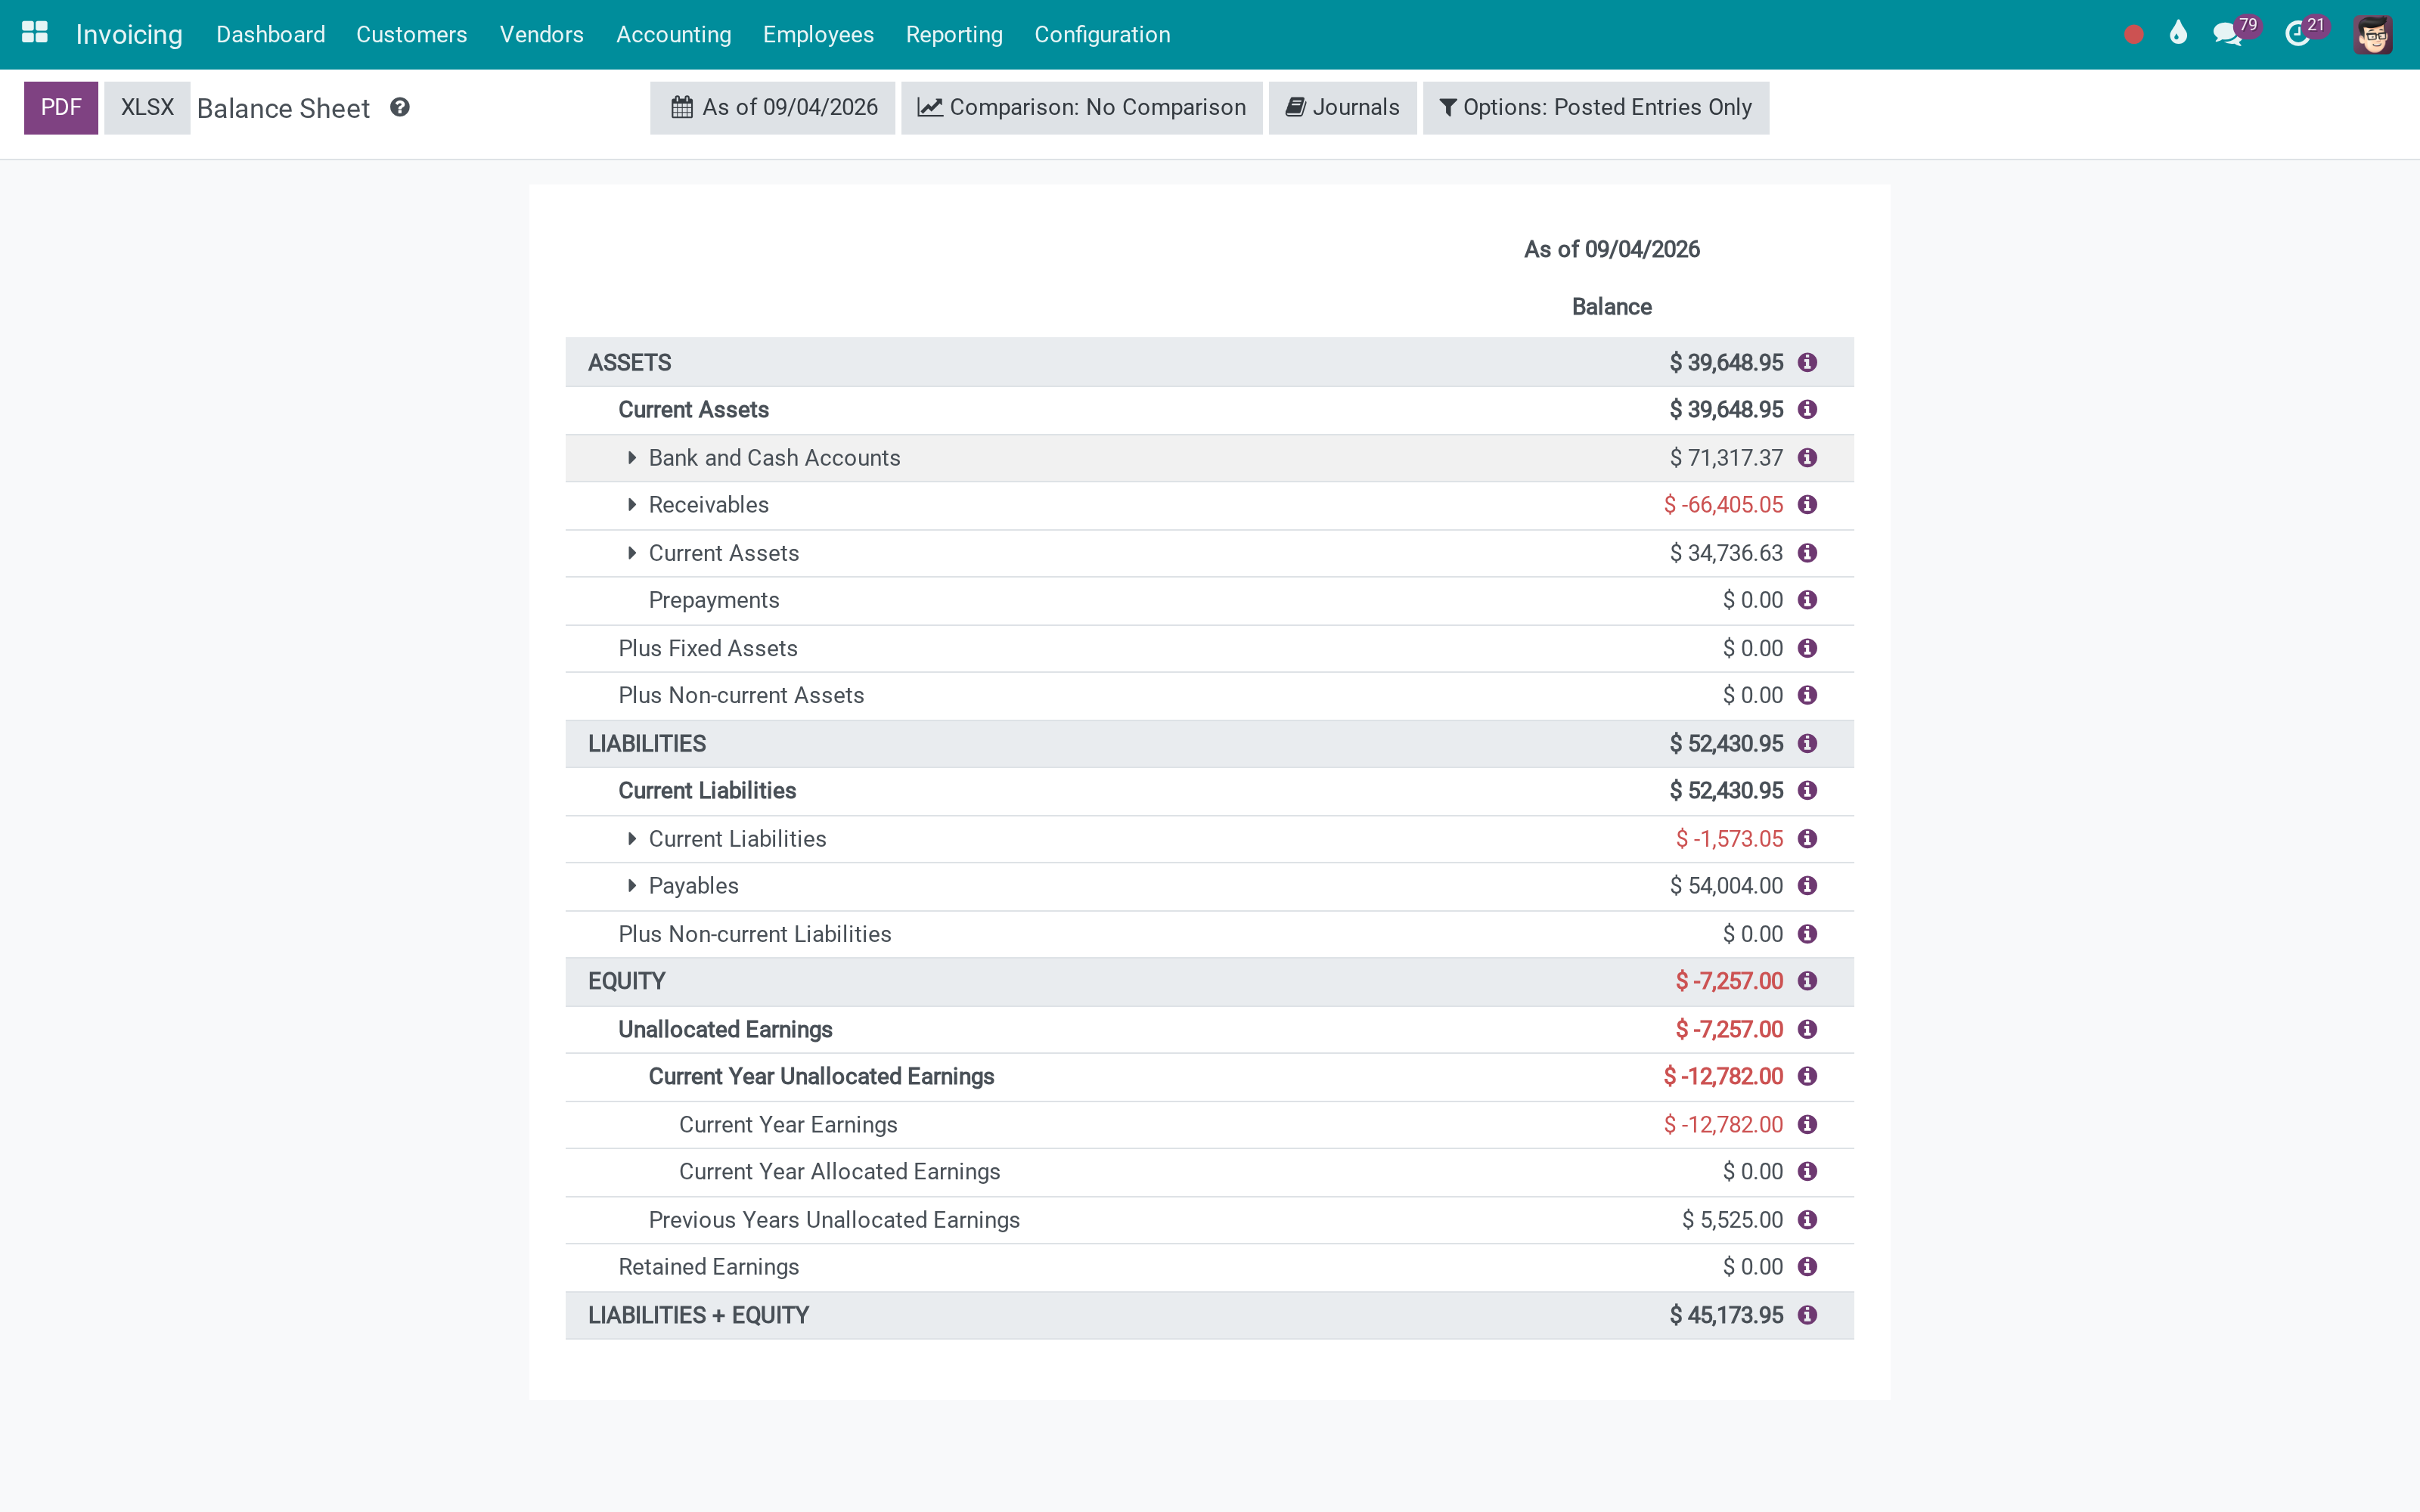Screen dimensions: 2420x1512
Task: Click the $ 45,173.95 total balance
Action: click(1726, 1314)
